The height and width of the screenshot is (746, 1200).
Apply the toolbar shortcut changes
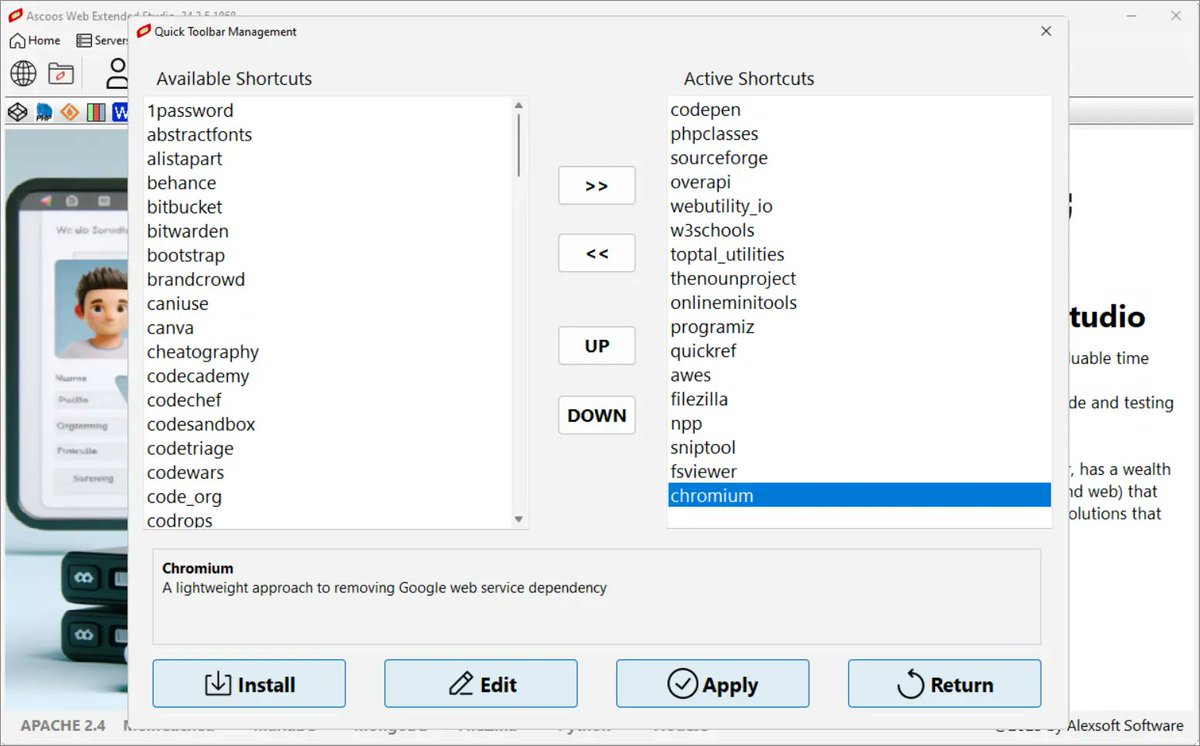click(x=712, y=683)
